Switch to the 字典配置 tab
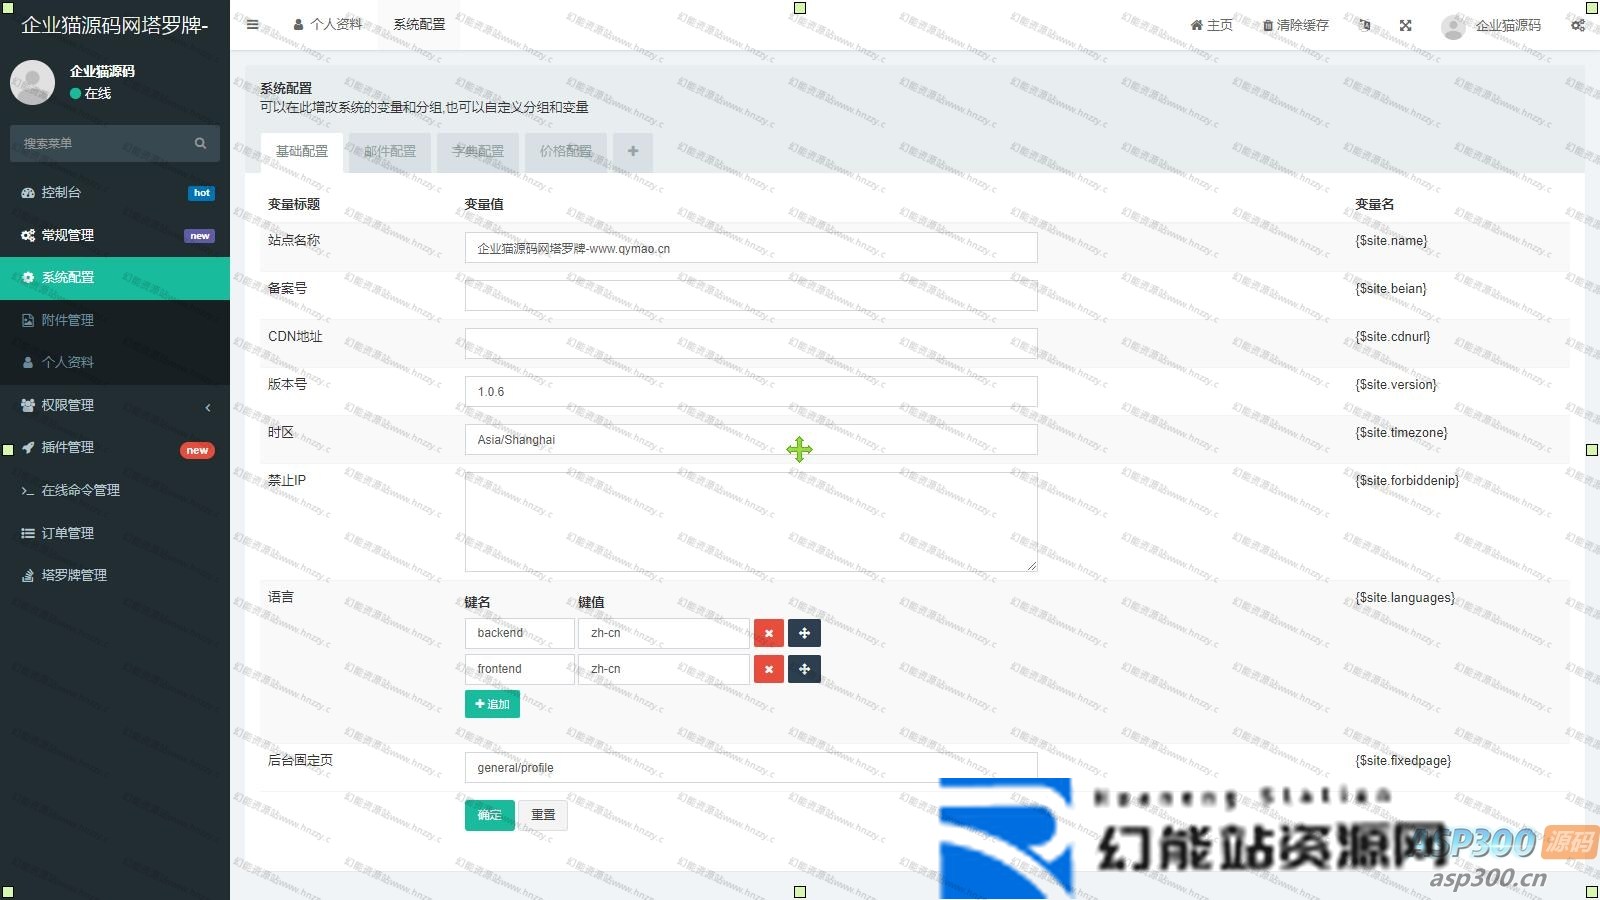1600x900 pixels. click(x=478, y=152)
